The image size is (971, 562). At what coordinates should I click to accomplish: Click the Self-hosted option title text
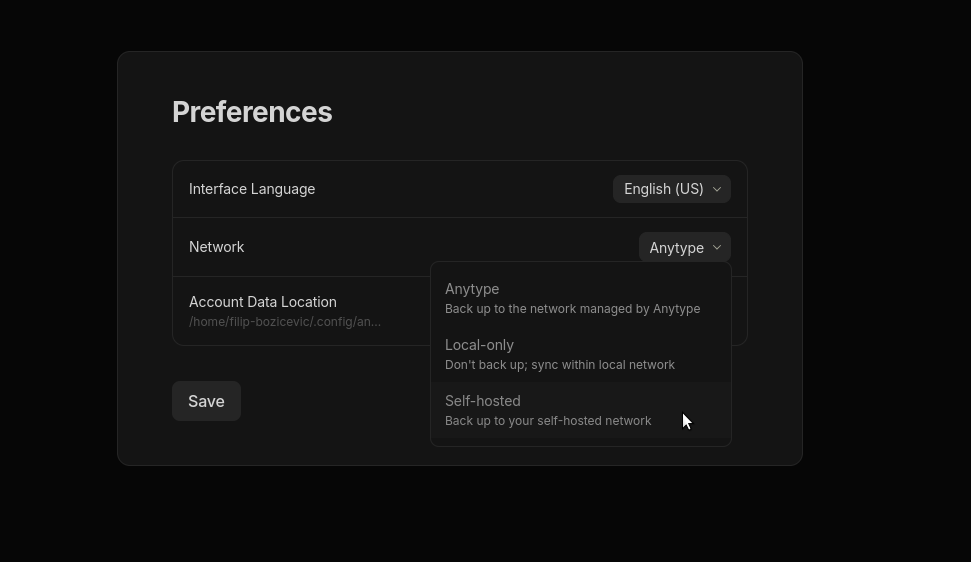[482, 401]
